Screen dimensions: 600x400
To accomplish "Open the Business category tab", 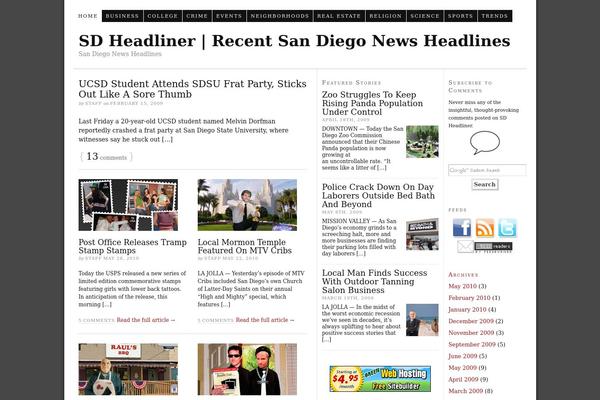I will [122, 16].
